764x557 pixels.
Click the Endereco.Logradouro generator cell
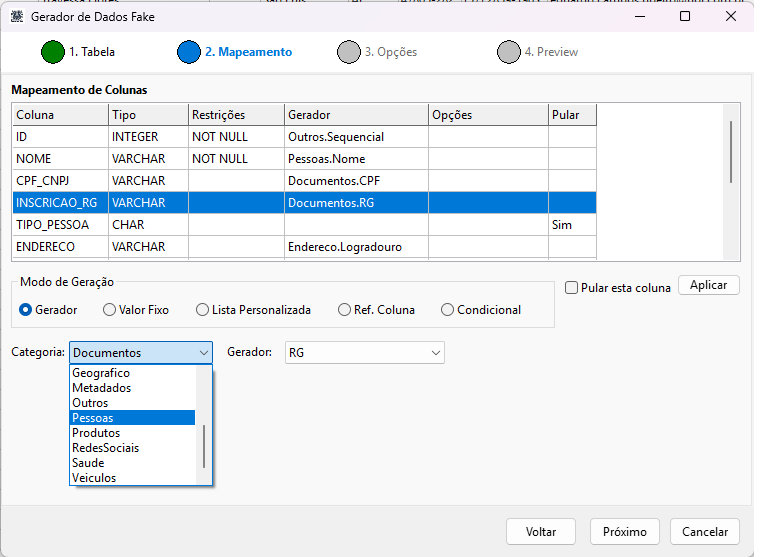(x=356, y=247)
